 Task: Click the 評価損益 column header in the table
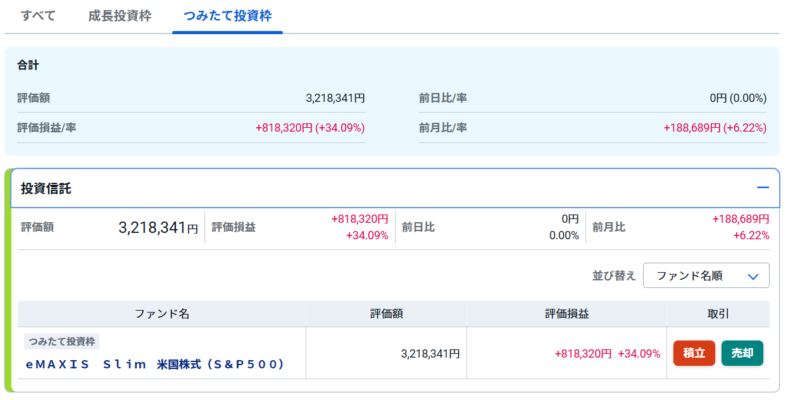click(x=566, y=314)
